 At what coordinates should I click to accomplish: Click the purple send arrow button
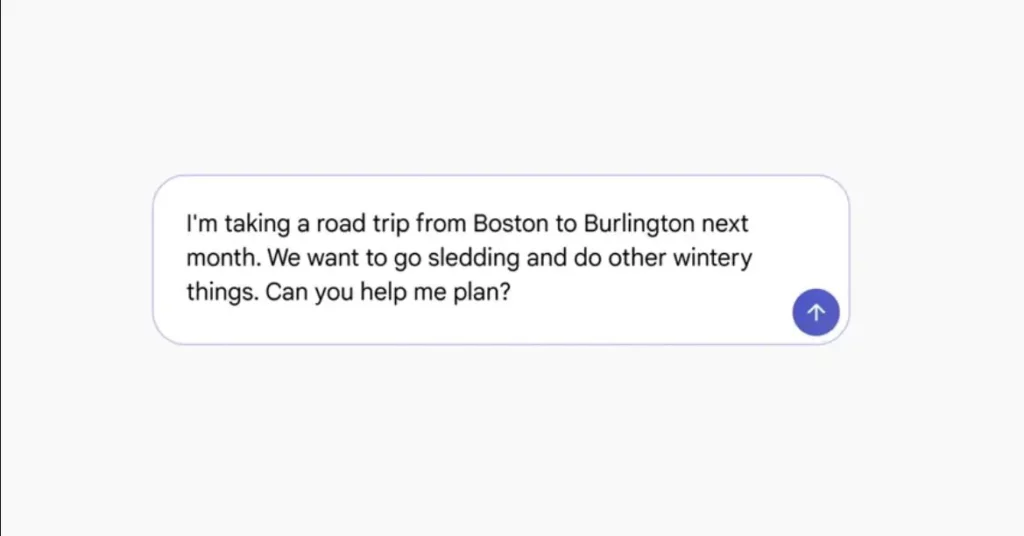pyautogui.click(x=816, y=313)
